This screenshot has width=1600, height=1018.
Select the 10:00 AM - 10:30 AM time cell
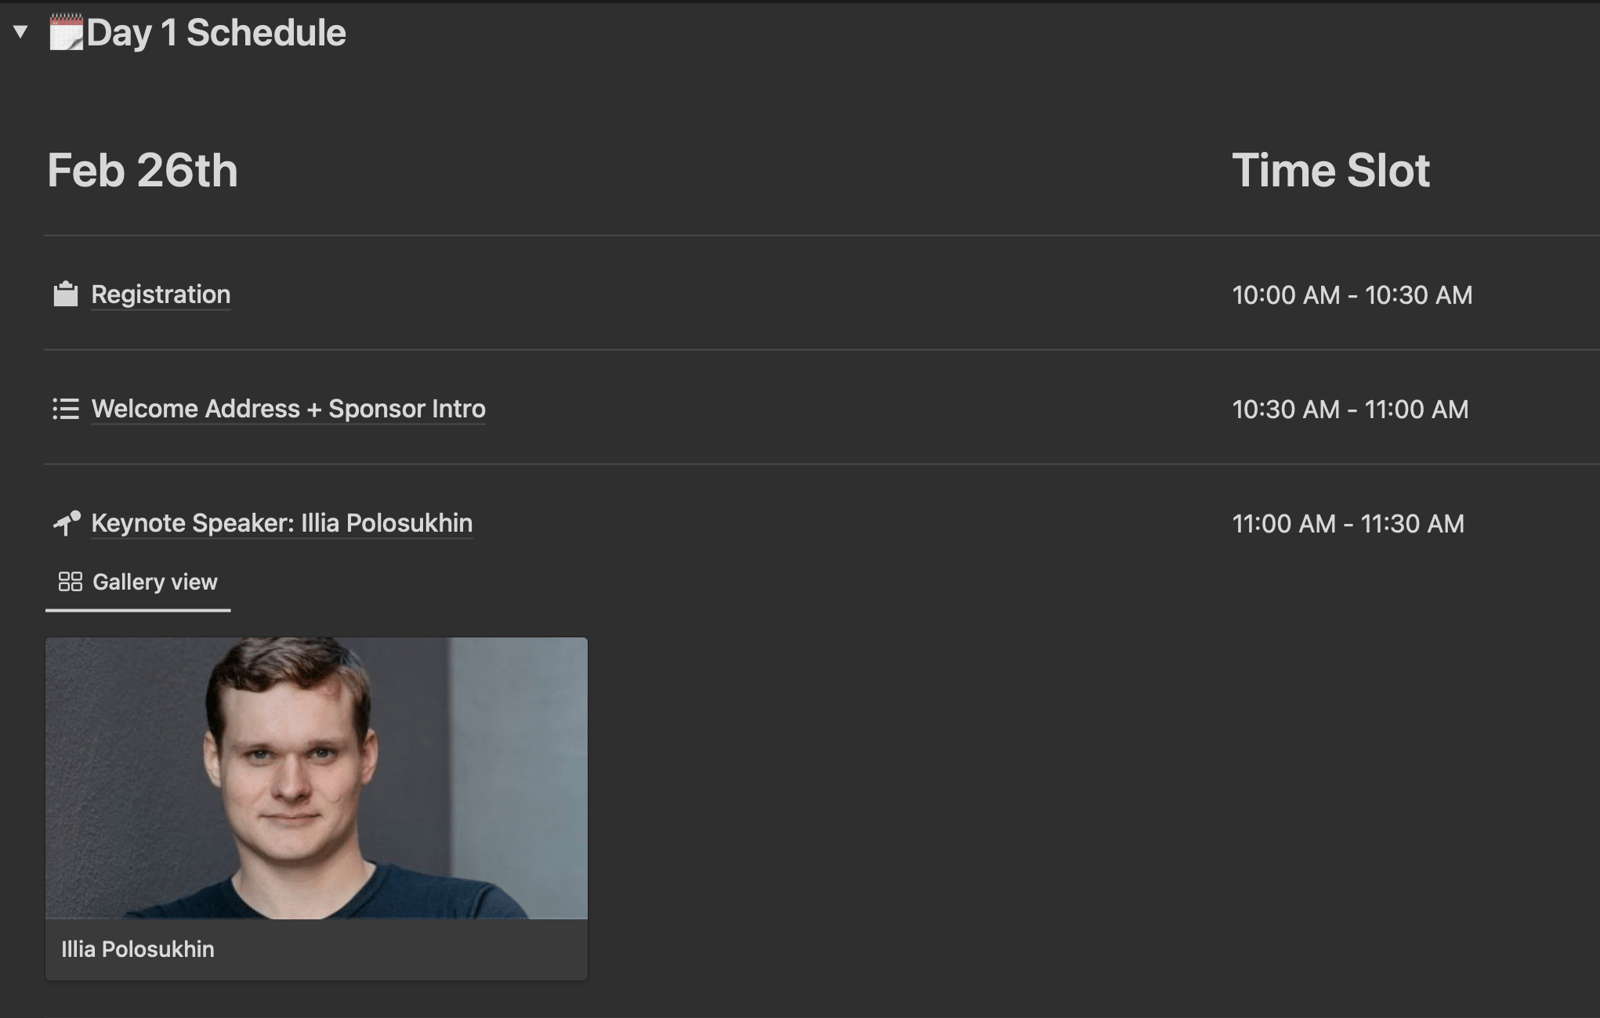(1352, 295)
